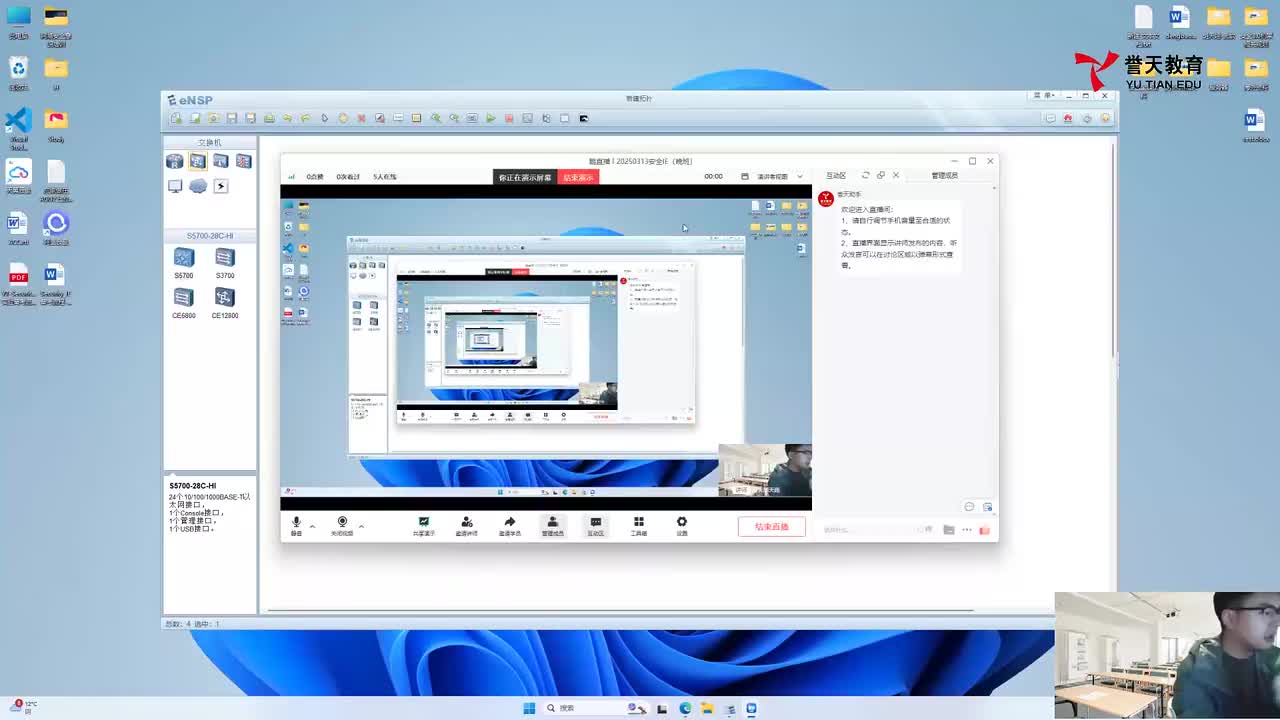Pick the CE6800 switch model
Screen dimensions: 1280x720
(x=184, y=303)
